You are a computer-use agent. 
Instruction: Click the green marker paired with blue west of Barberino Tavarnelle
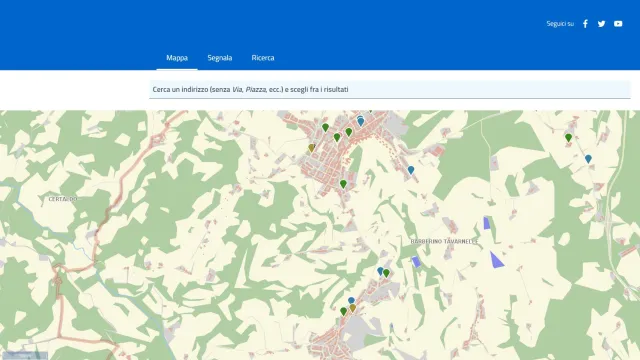click(x=386, y=273)
